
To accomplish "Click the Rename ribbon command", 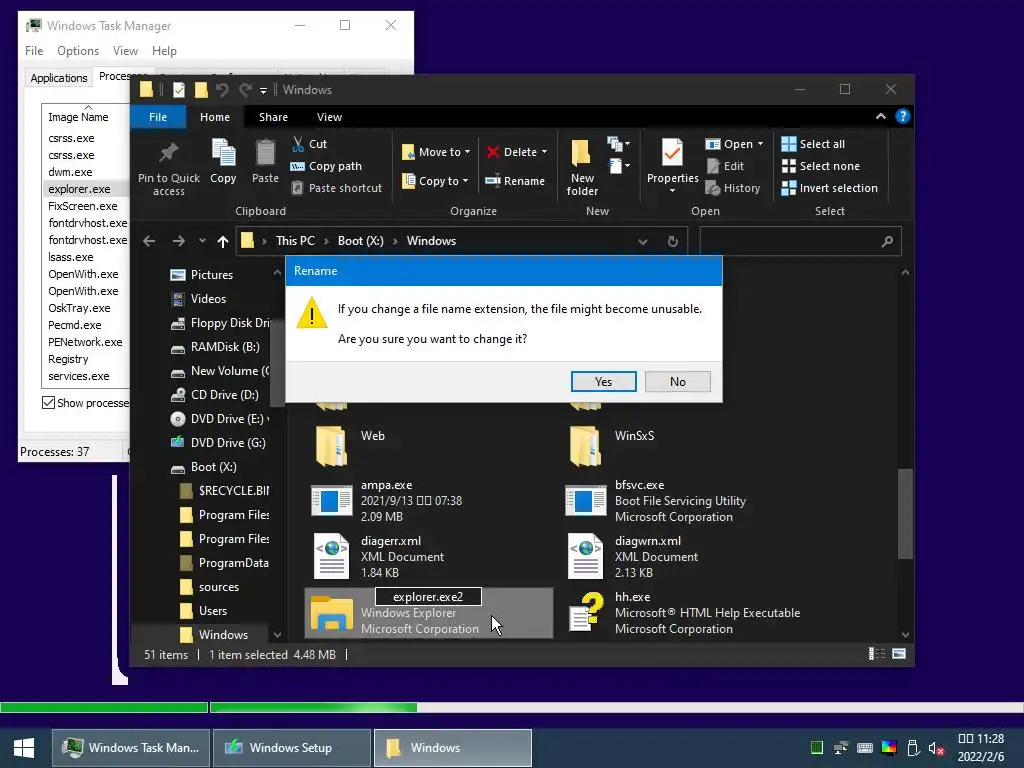I will point(515,181).
